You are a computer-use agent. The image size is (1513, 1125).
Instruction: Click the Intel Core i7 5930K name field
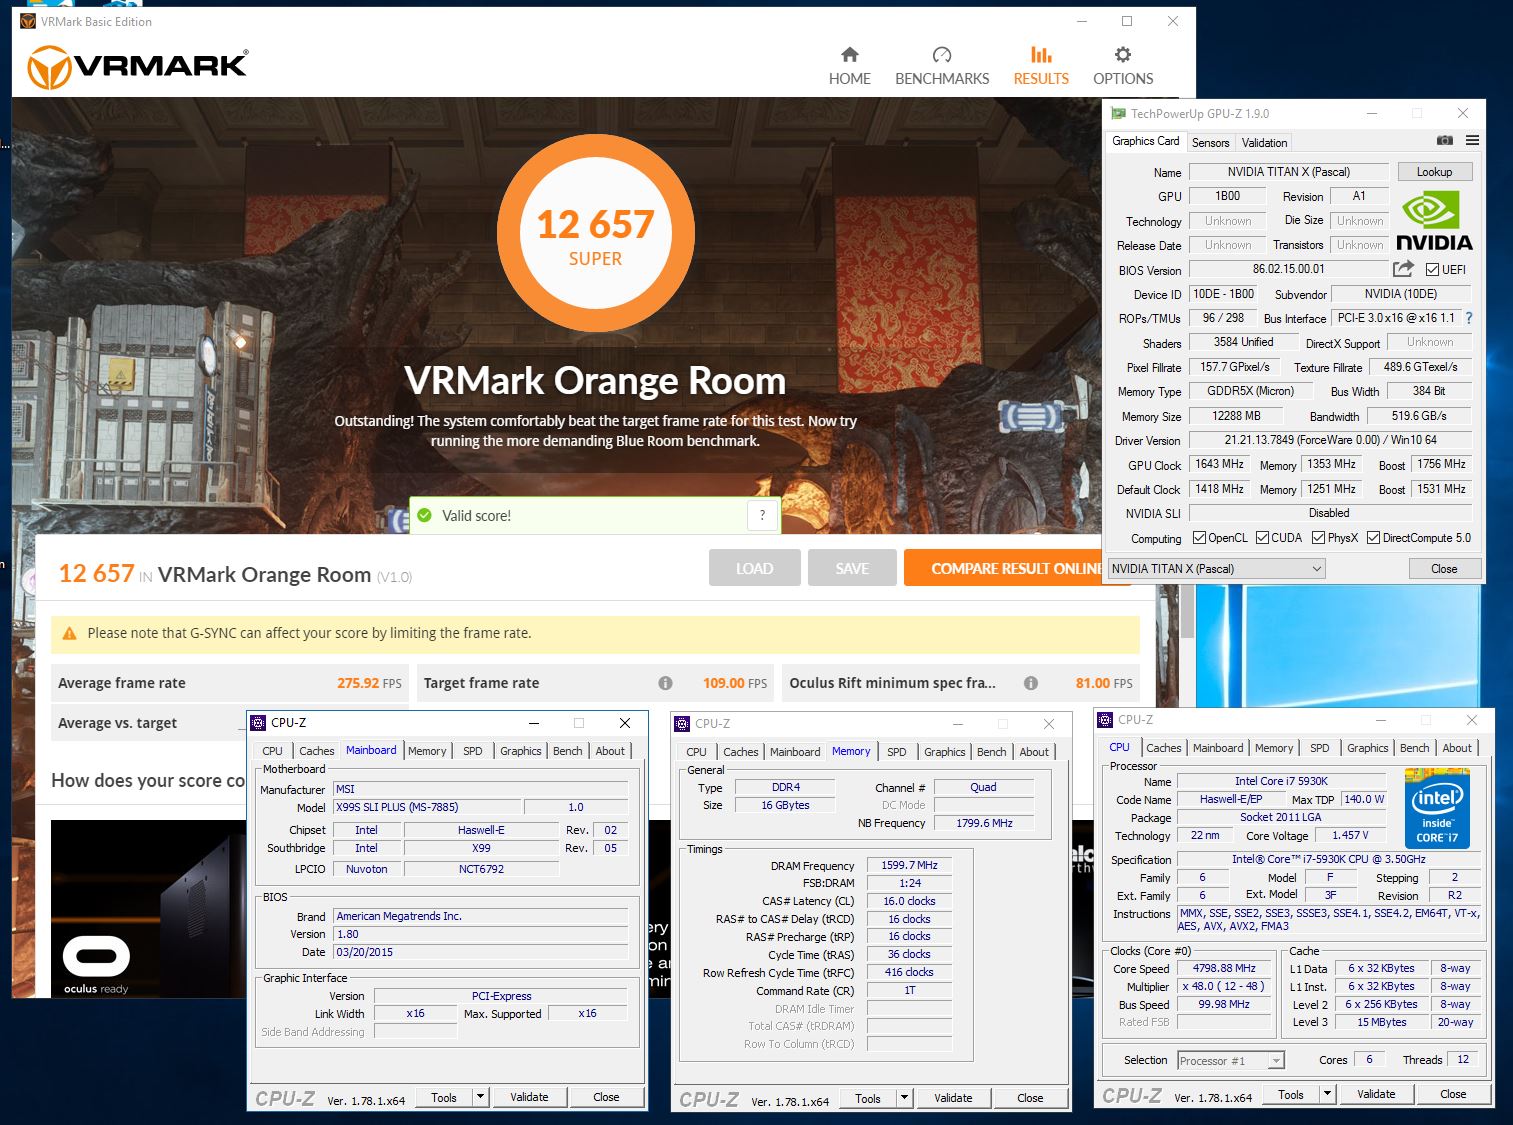[x=1281, y=781]
